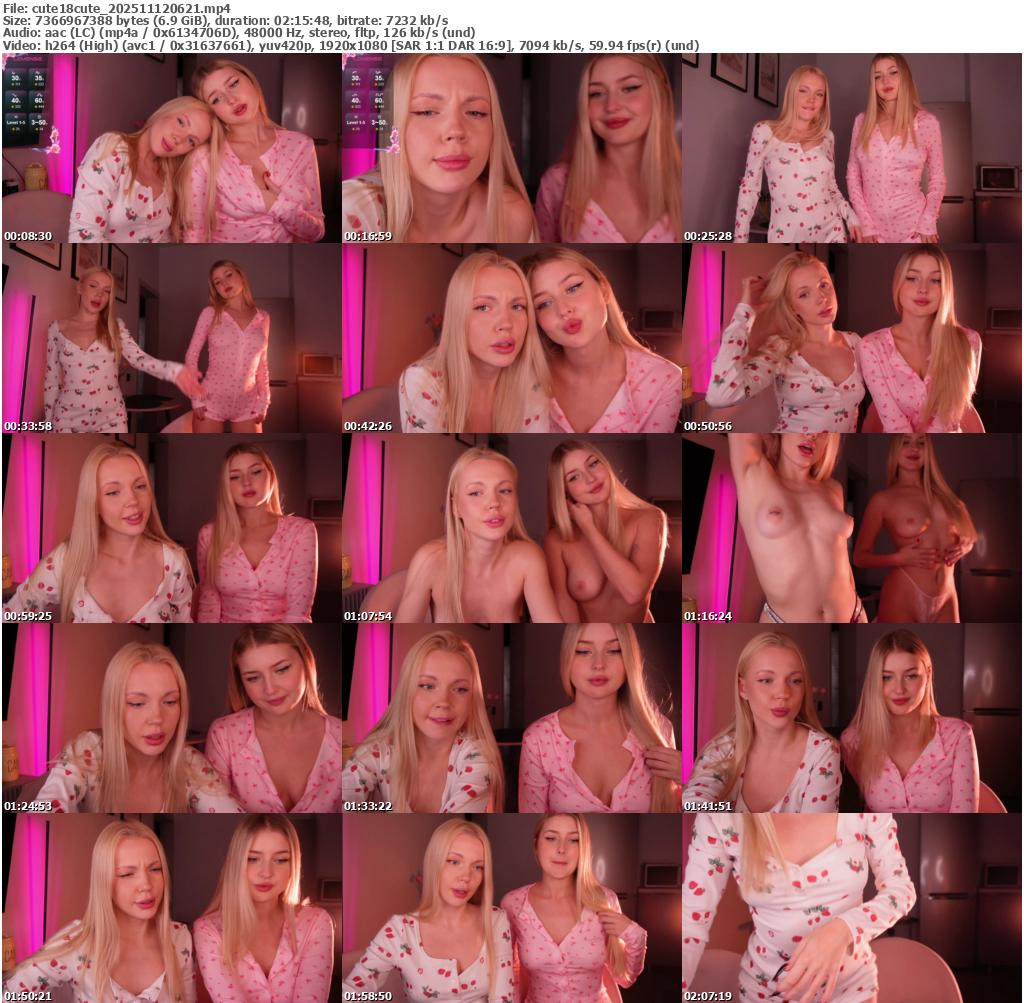Open the frame labeled 00:33:58
1024x1003 pixels.
(x=171, y=338)
